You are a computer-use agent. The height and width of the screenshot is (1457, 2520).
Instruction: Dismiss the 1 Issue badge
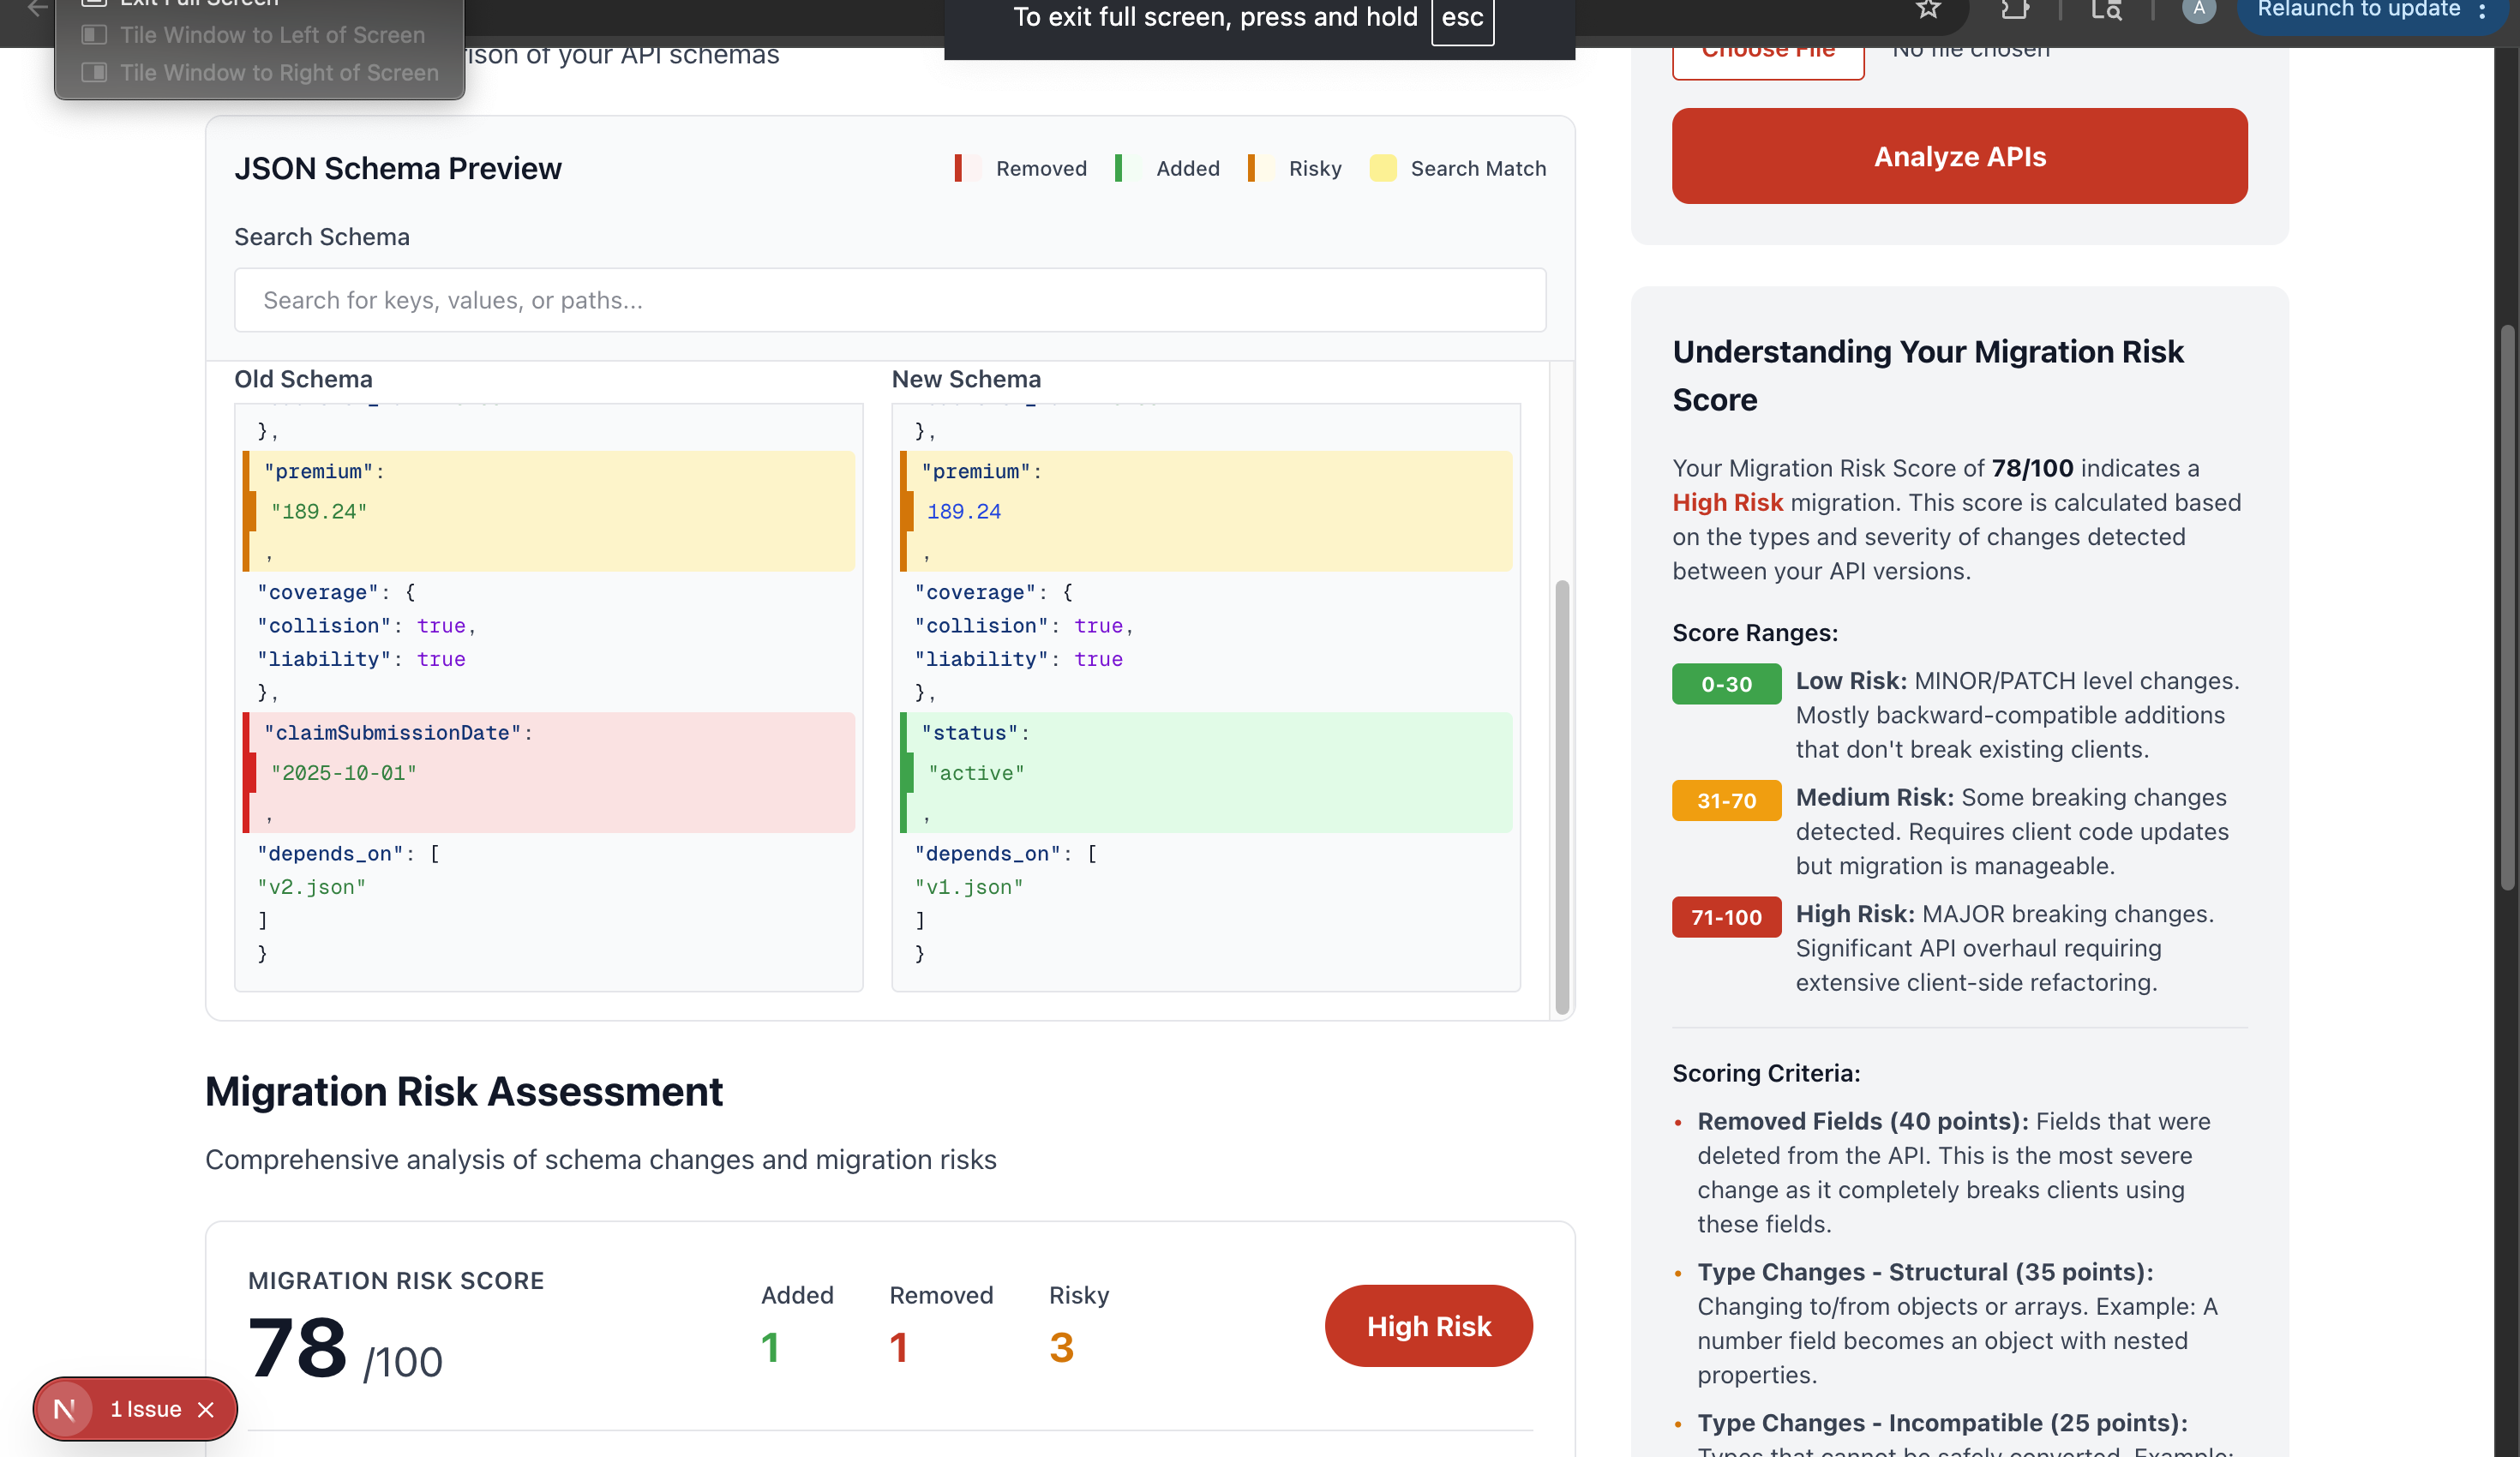tap(206, 1409)
